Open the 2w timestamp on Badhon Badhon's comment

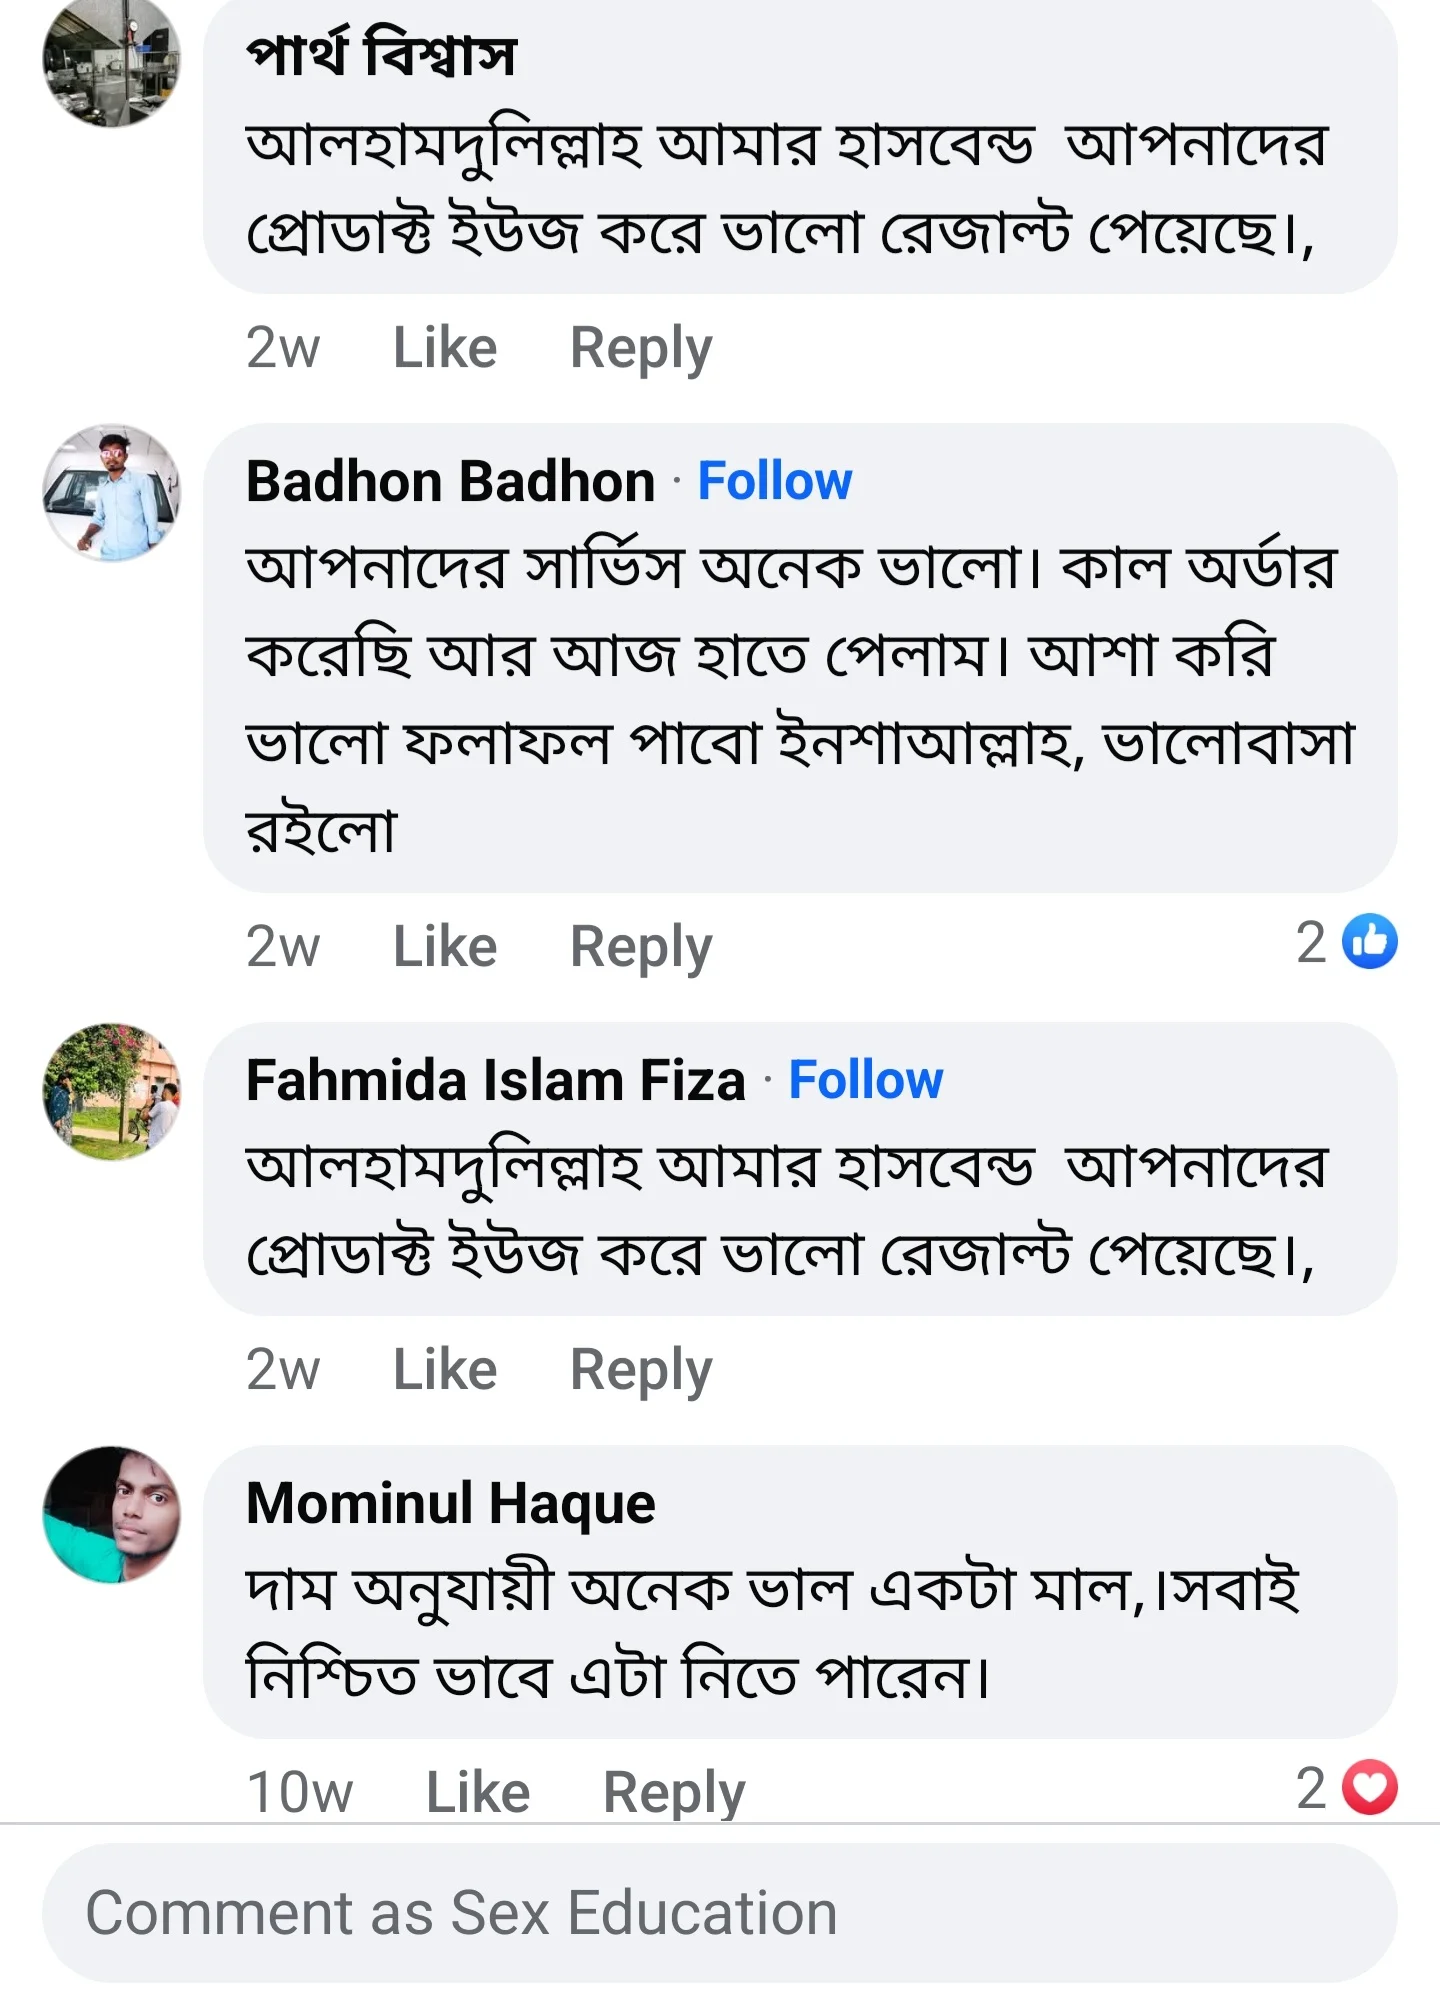pos(284,943)
